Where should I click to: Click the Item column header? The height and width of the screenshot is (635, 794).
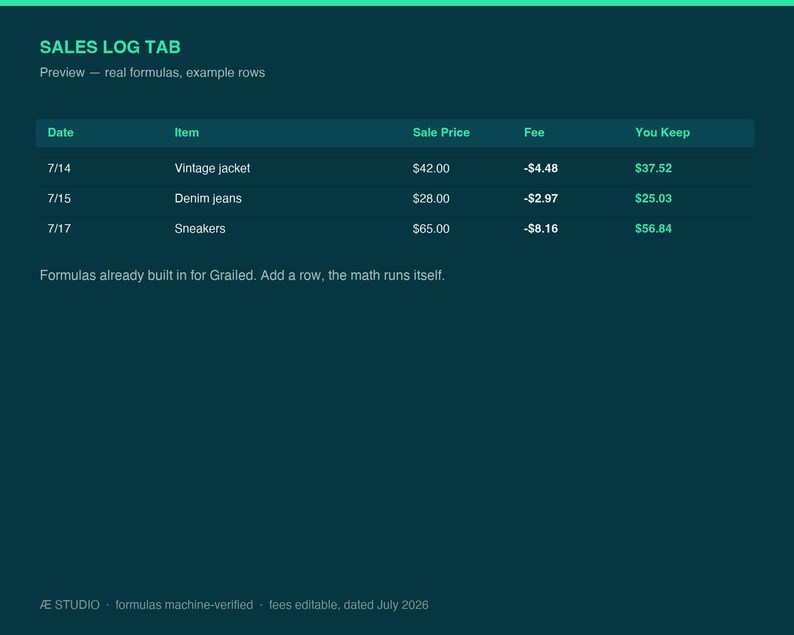187,133
